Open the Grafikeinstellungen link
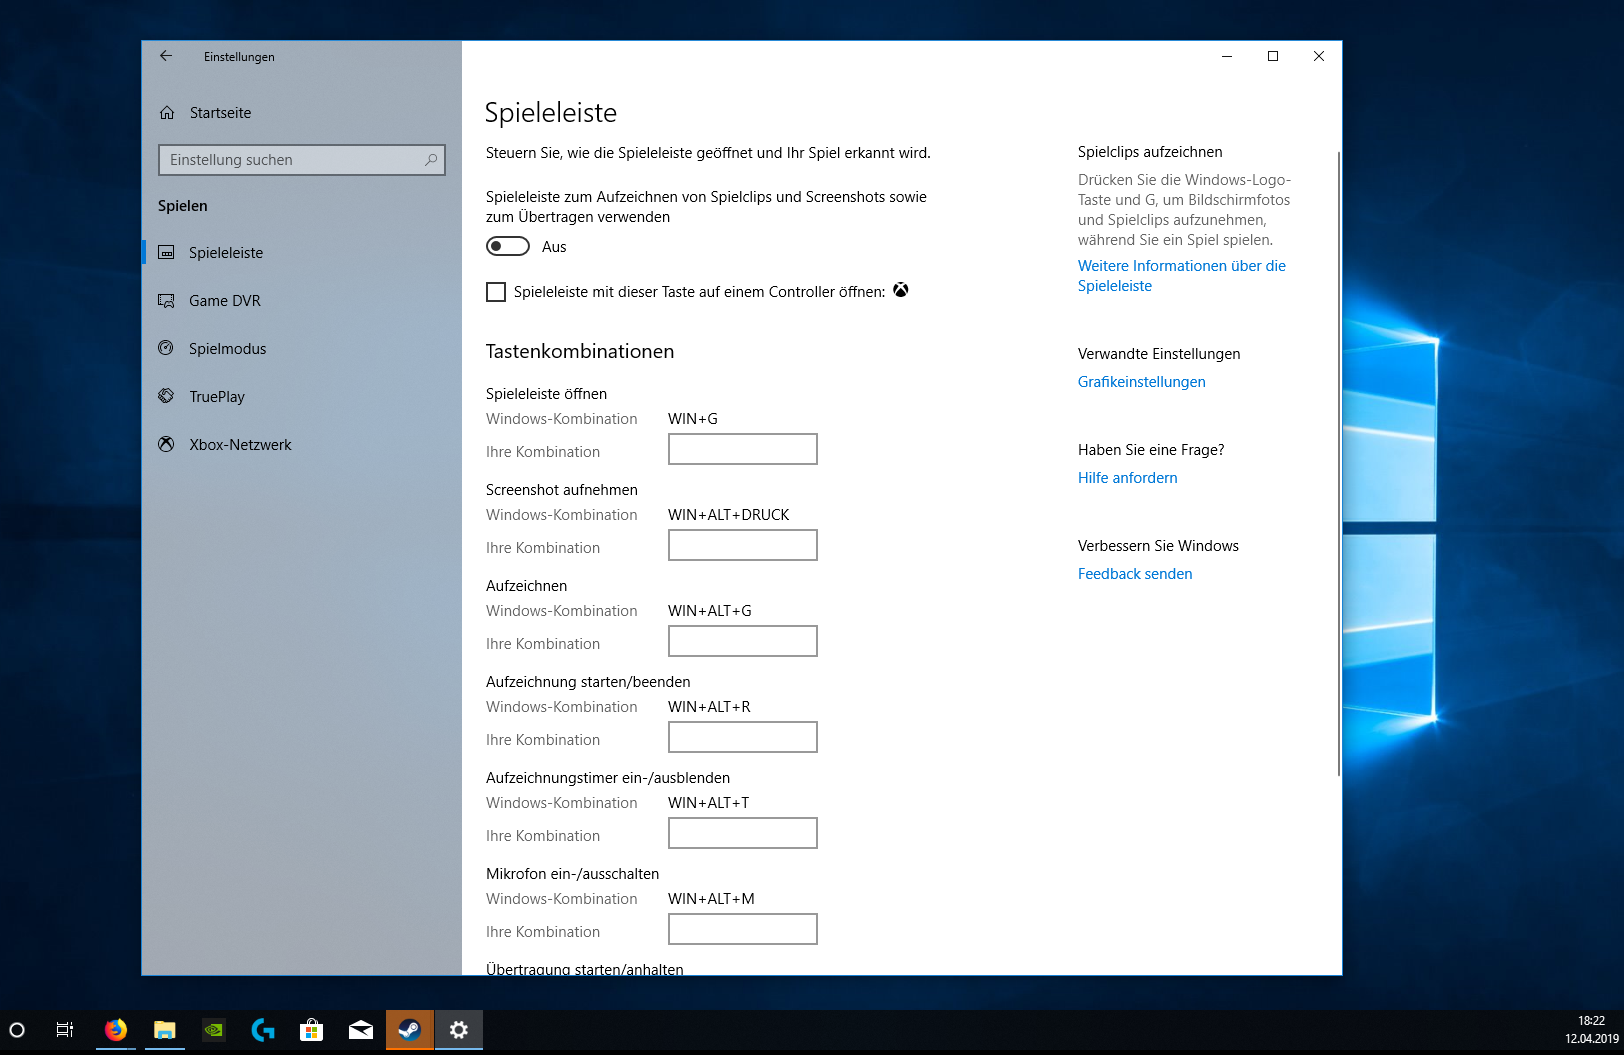Screen dimensions: 1624x1055 pos(1141,382)
